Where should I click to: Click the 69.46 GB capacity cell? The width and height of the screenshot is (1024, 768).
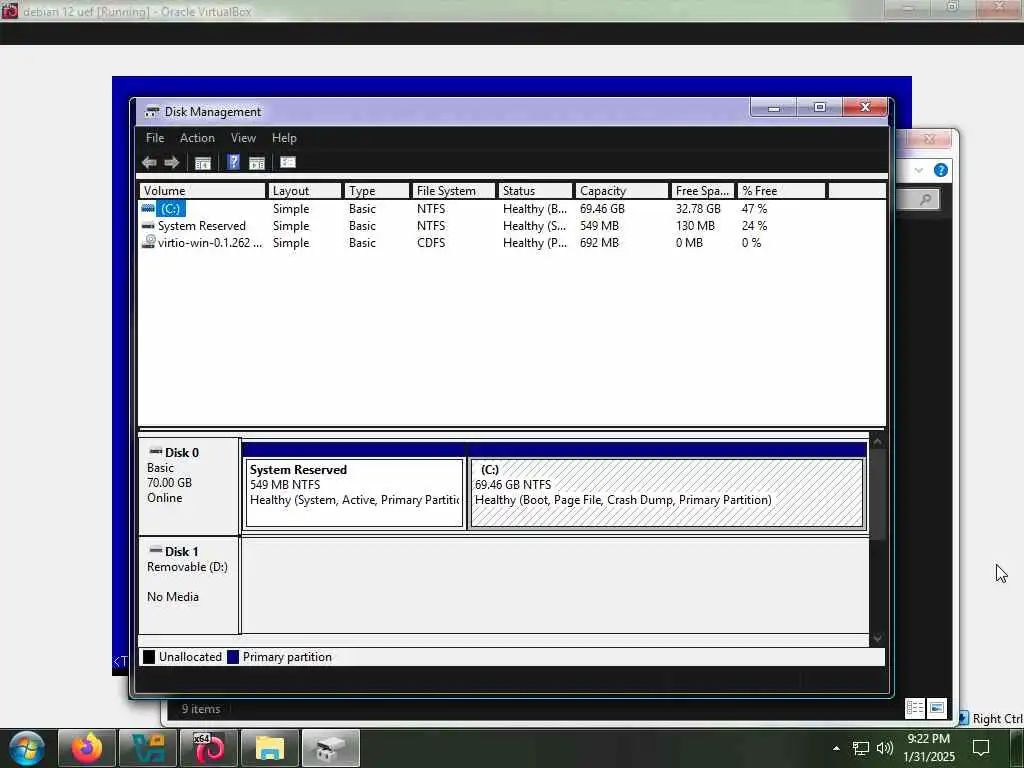click(x=602, y=209)
